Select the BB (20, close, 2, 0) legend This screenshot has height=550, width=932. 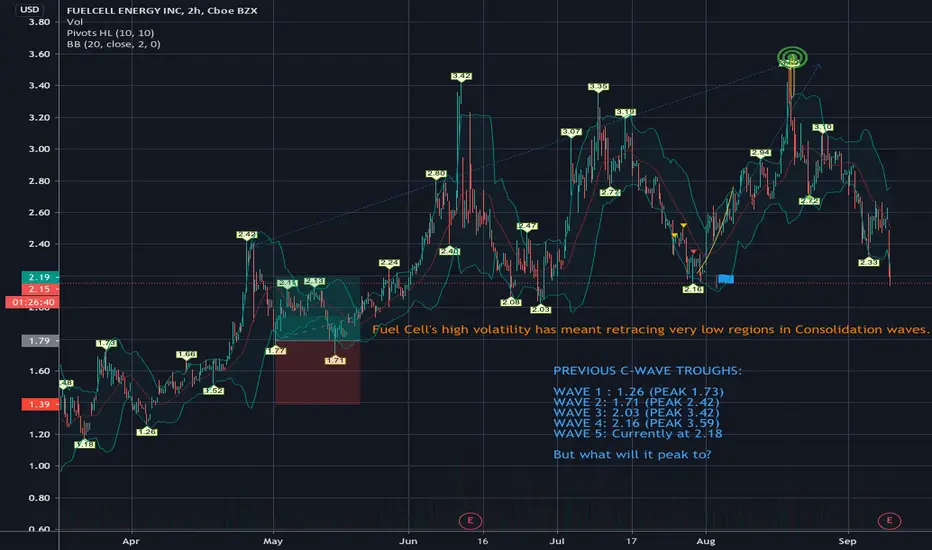(114, 44)
